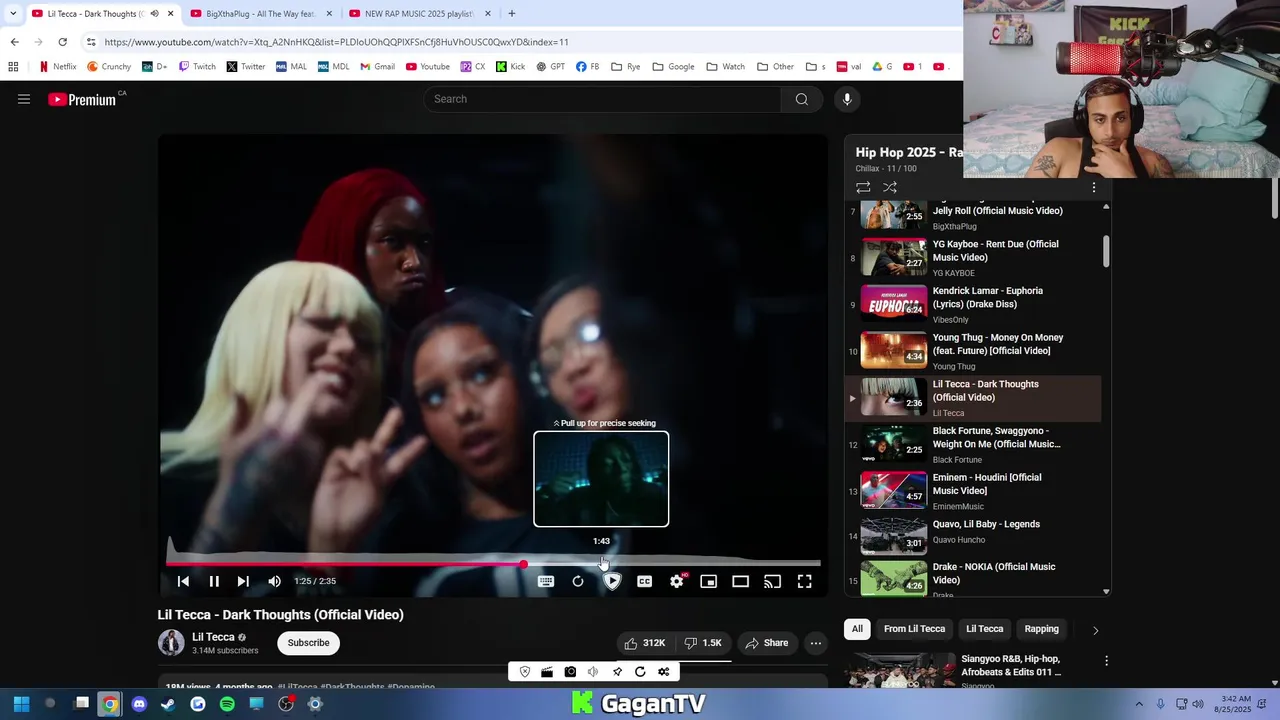1280x720 pixels.
Task: Reload the page in browser
Action: coord(62,42)
